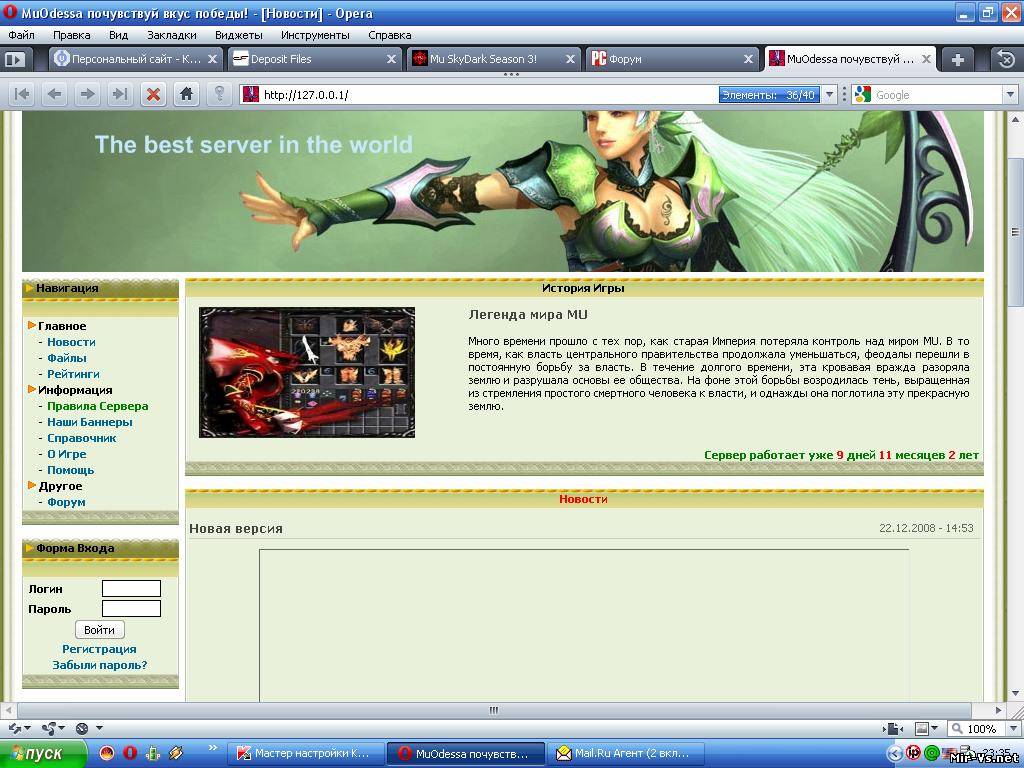This screenshot has height=768, width=1024.
Task: Open the Файлы navigation link
Action: point(67,358)
